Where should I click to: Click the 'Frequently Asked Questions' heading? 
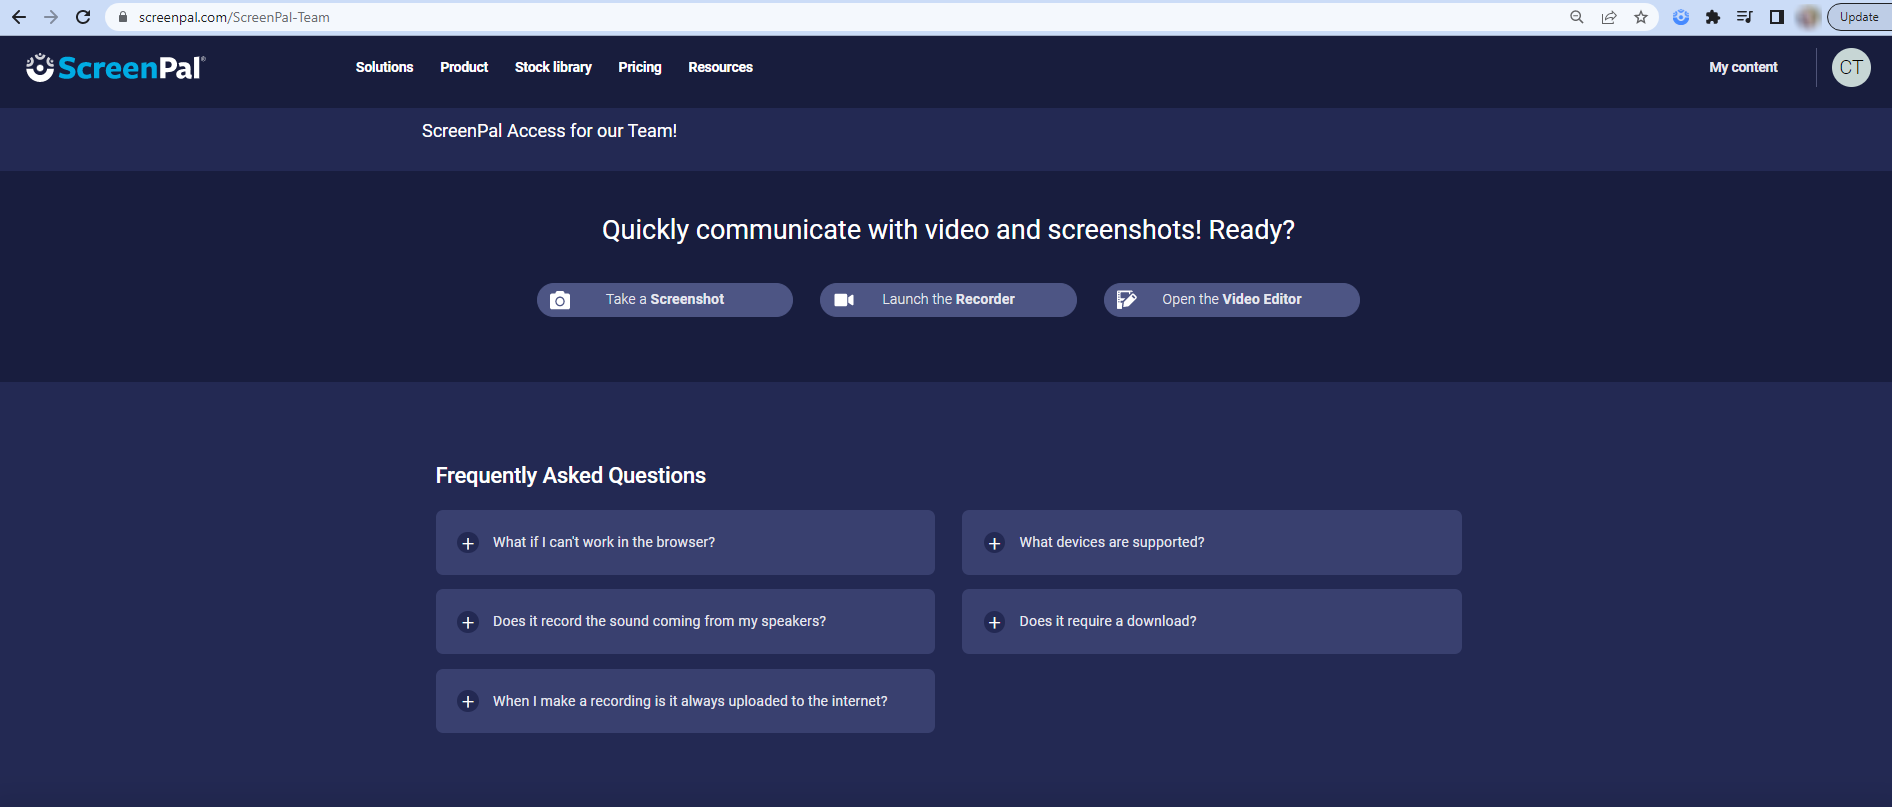click(x=571, y=476)
